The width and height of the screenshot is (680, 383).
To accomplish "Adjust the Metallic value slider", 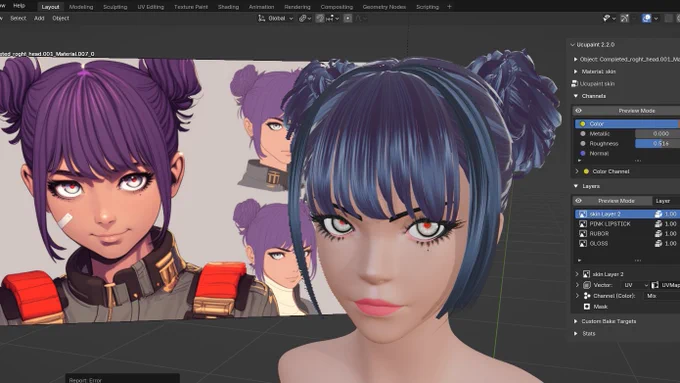I will (x=657, y=134).
